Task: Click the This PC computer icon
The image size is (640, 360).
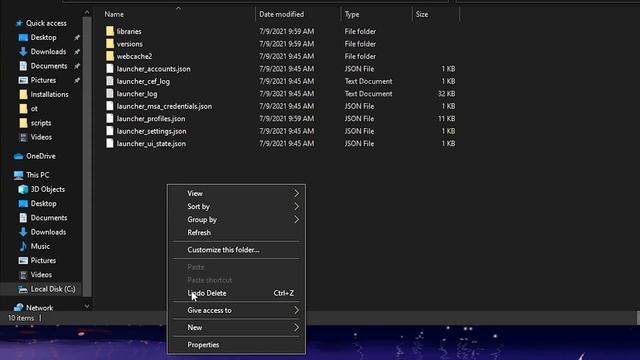Action: [x=18, y=175]
